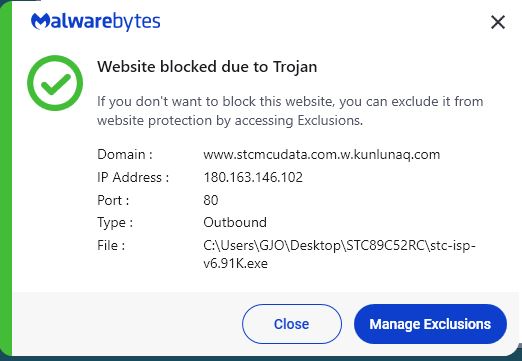Select the Outbound type value
This screenshot has width=522, height=361.
pyautogui.click(x=235, y=222)
